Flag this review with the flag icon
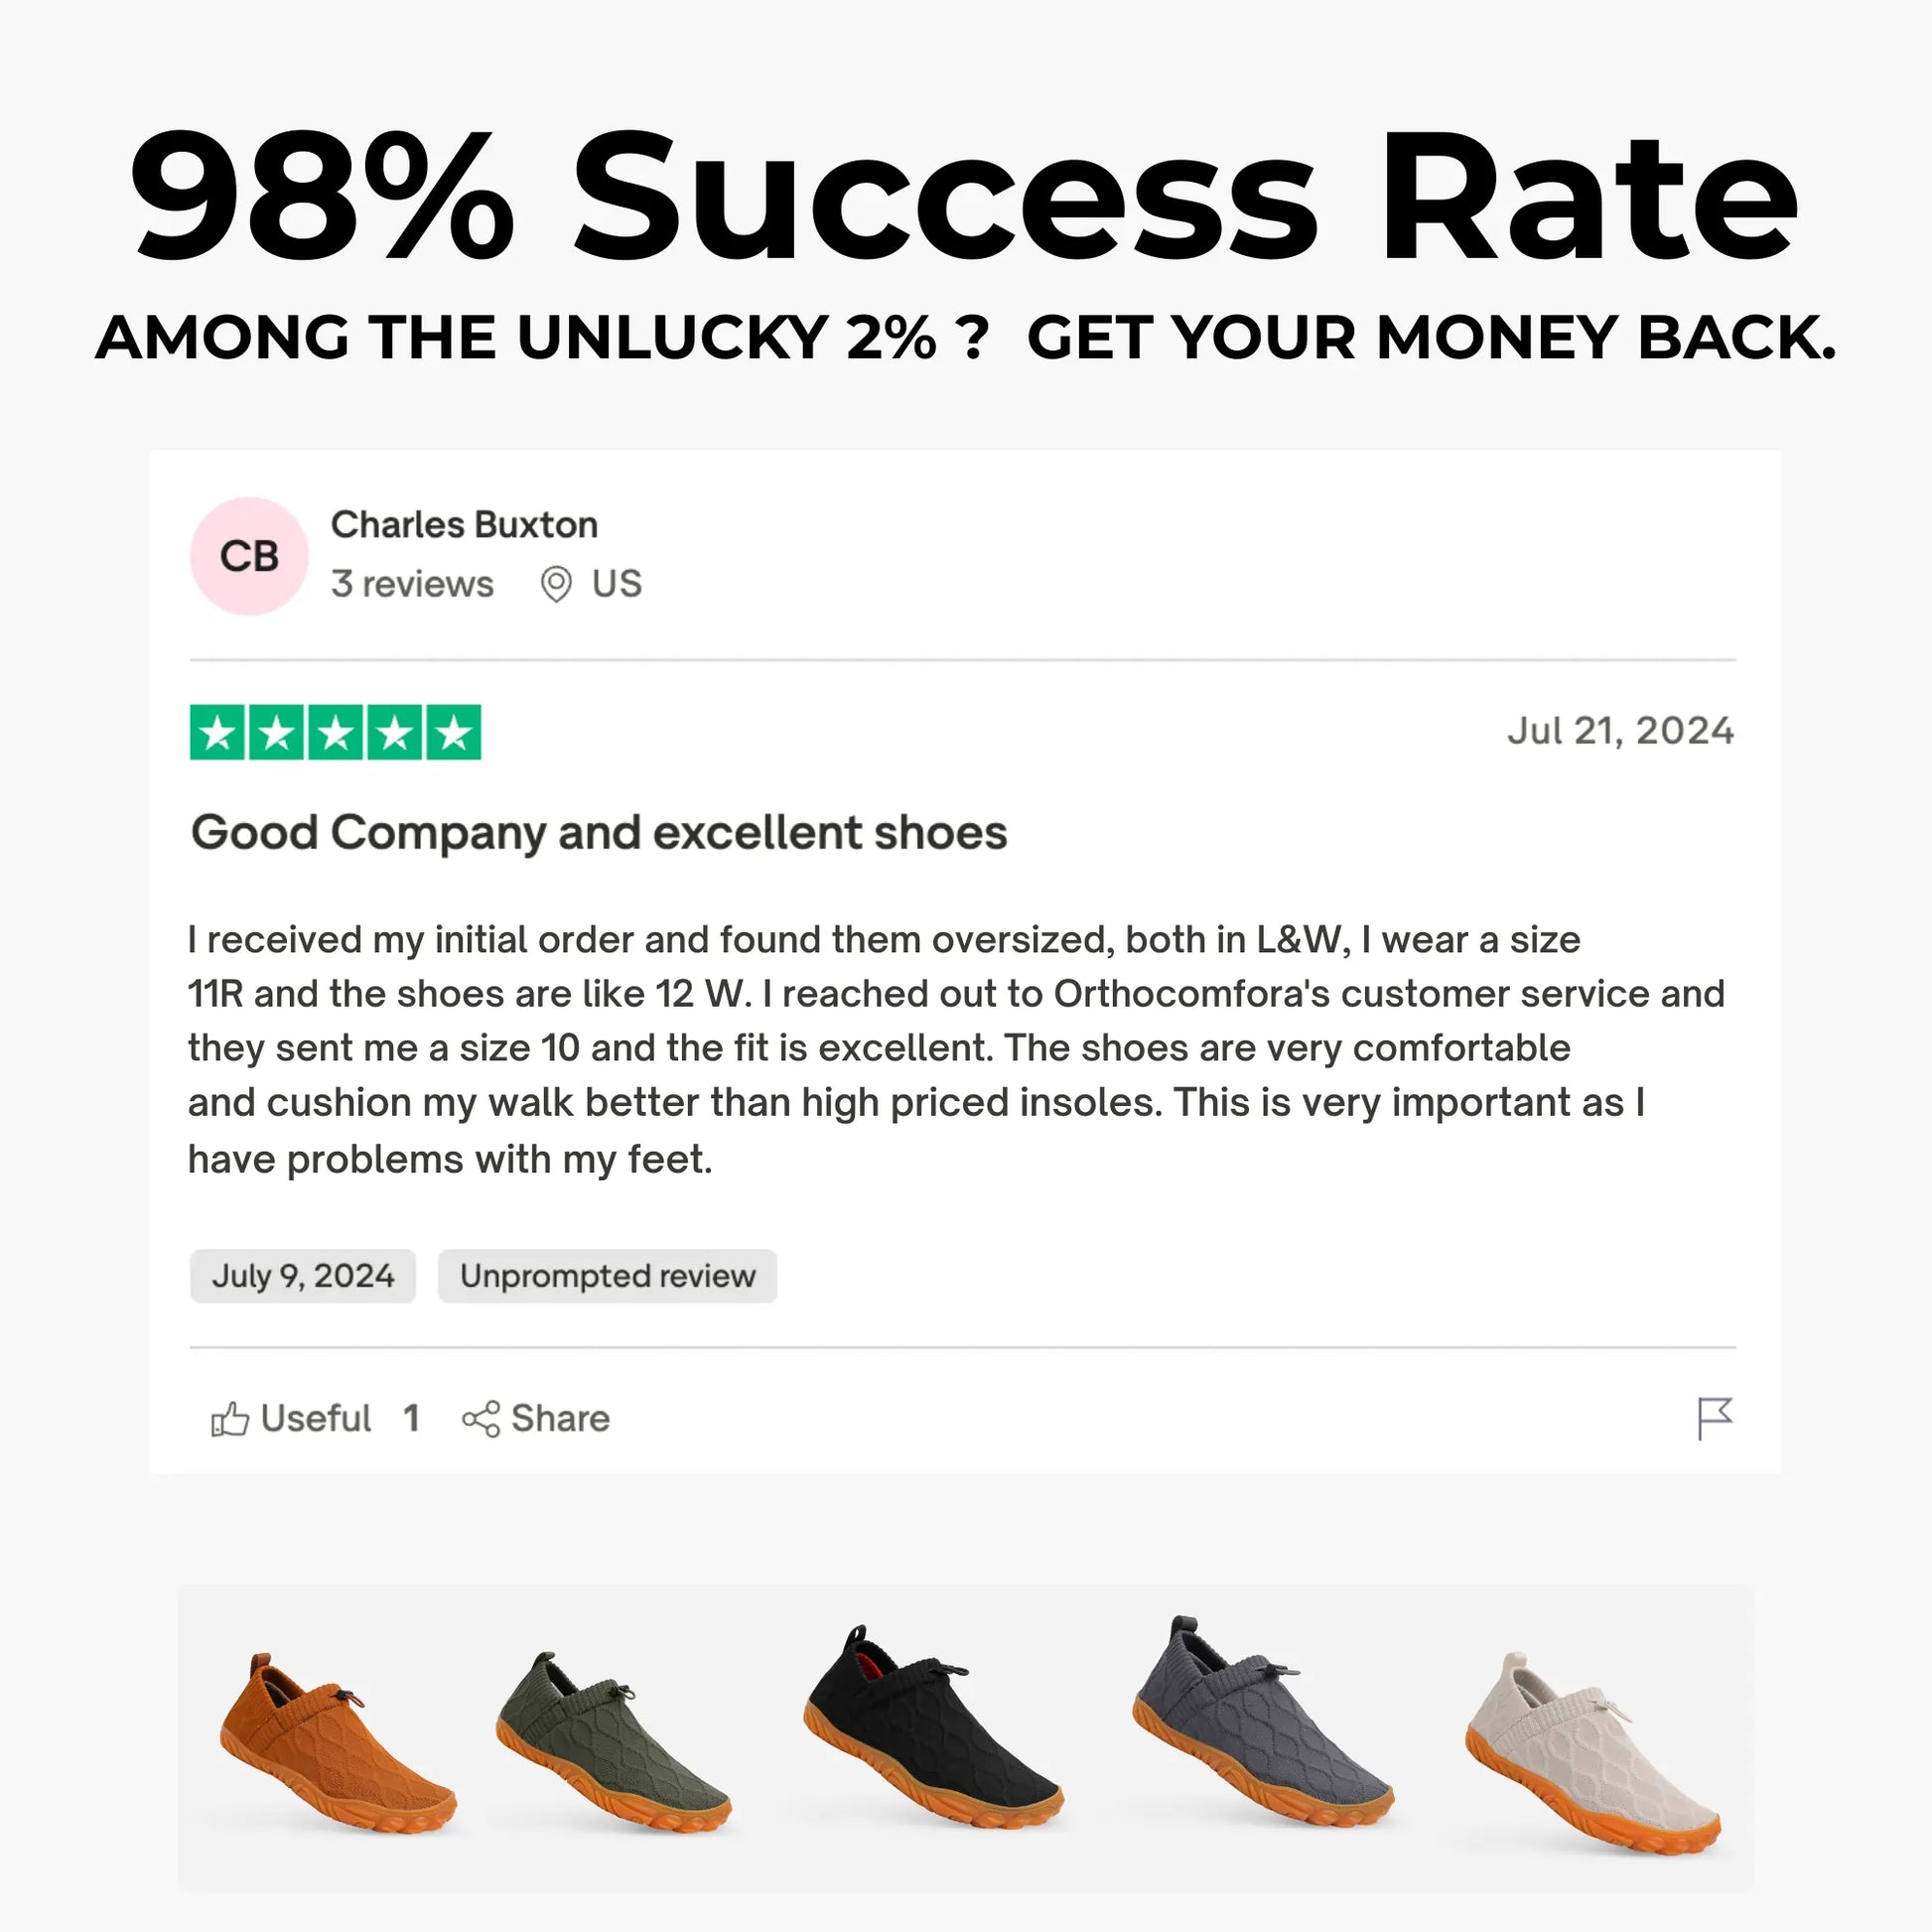The width and height of the screenshot is (1932, 1932). (1714, 1418)
